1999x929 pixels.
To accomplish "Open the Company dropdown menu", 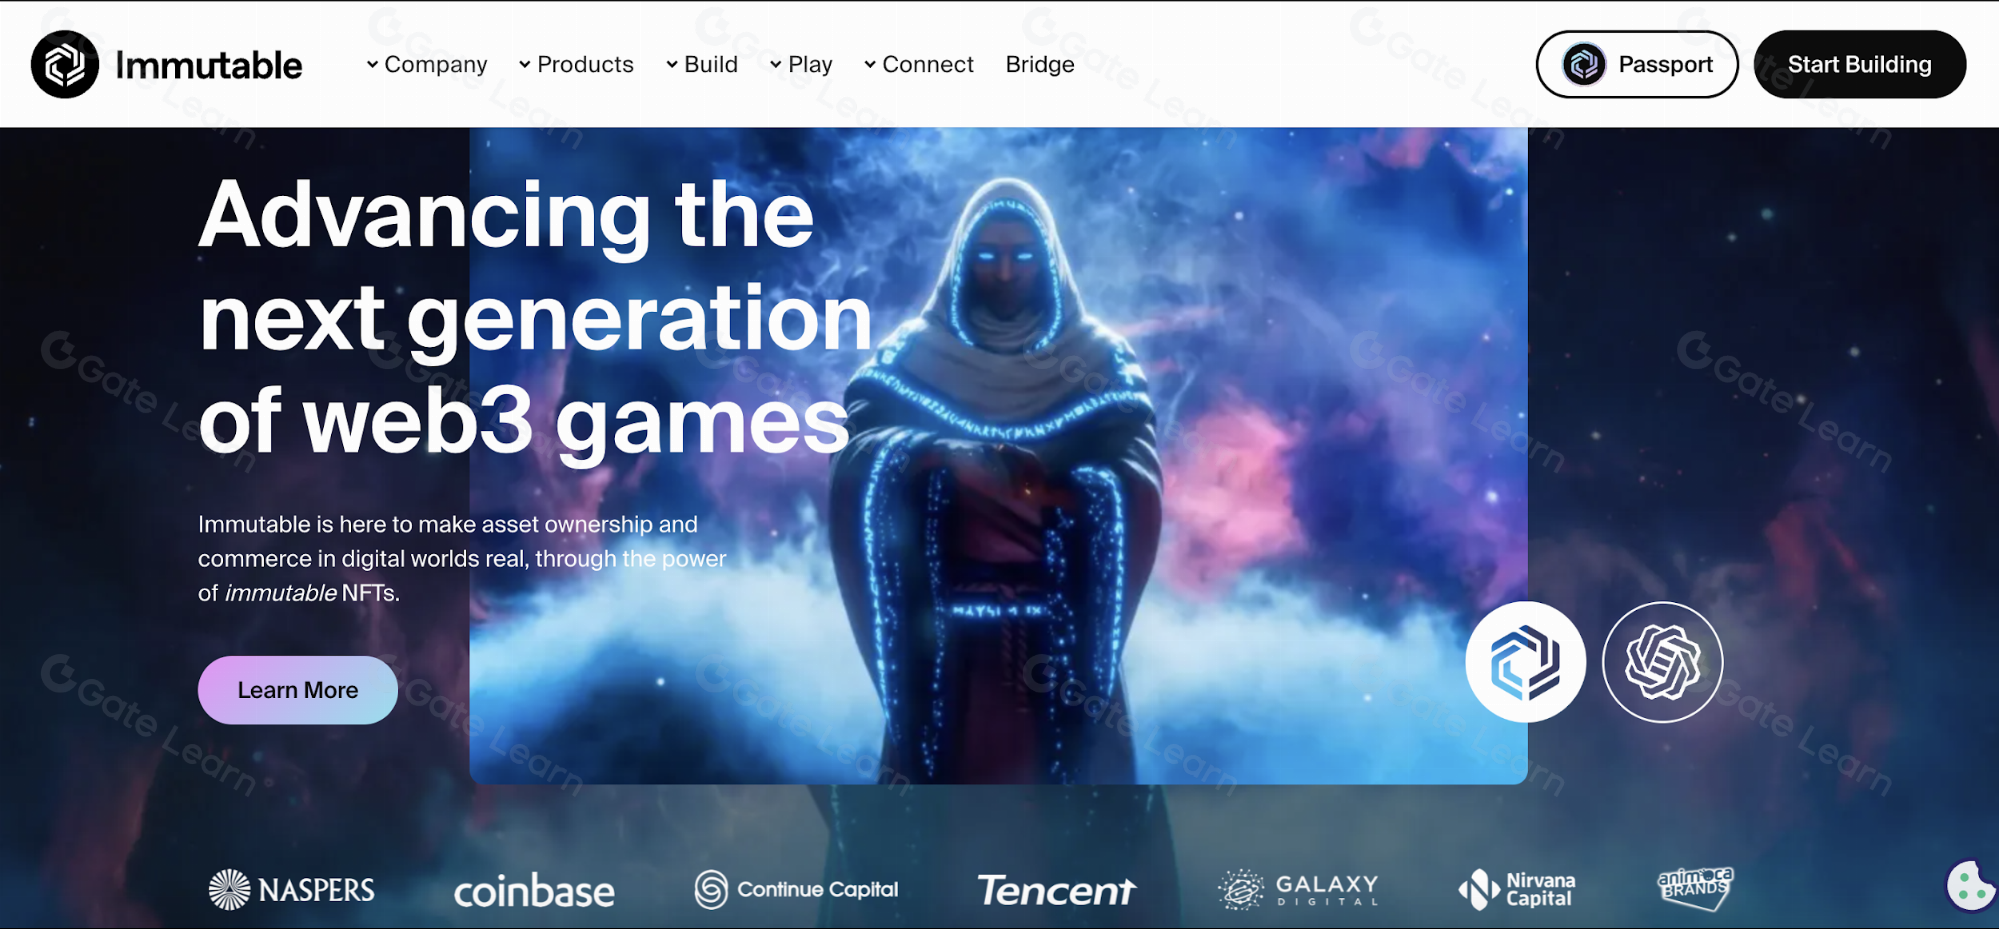I will point(427,64).
